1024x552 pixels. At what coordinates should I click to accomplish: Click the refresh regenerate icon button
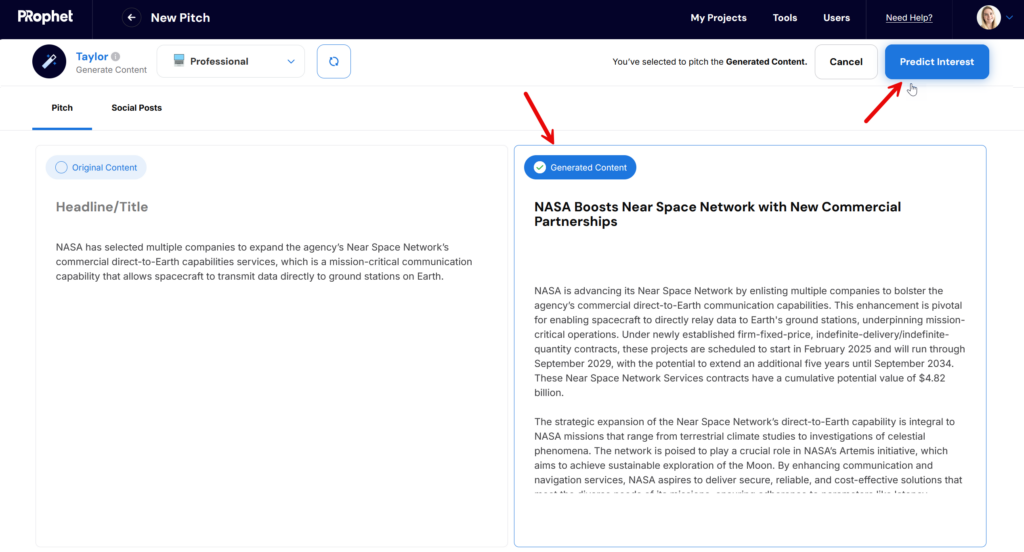tap(334, 61)
